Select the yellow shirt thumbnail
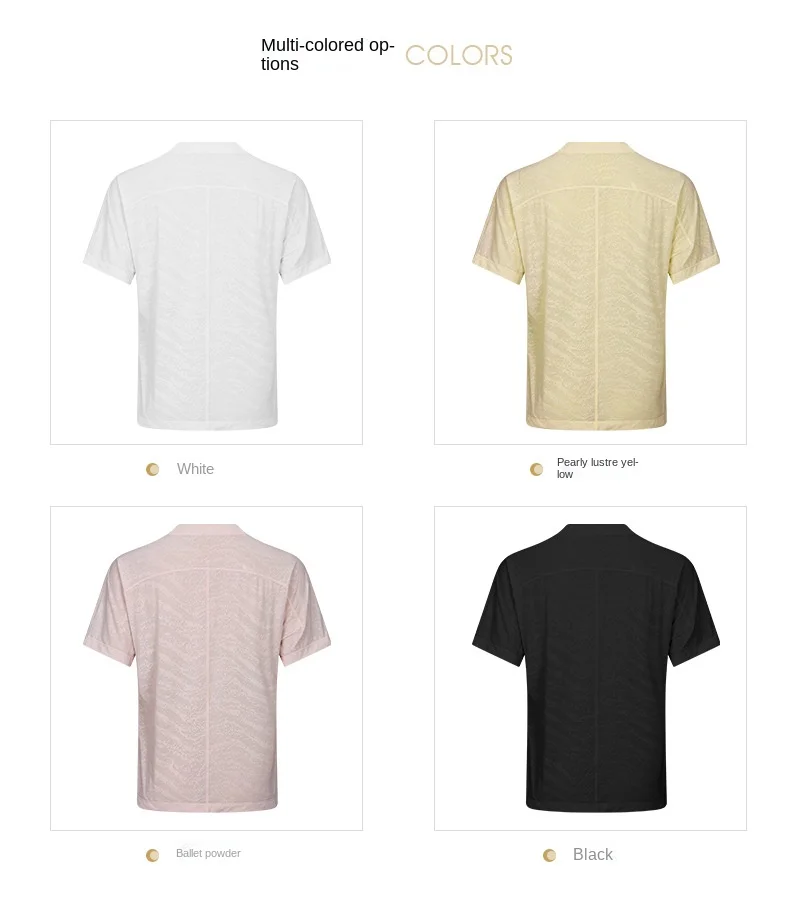 pos(590,282)
